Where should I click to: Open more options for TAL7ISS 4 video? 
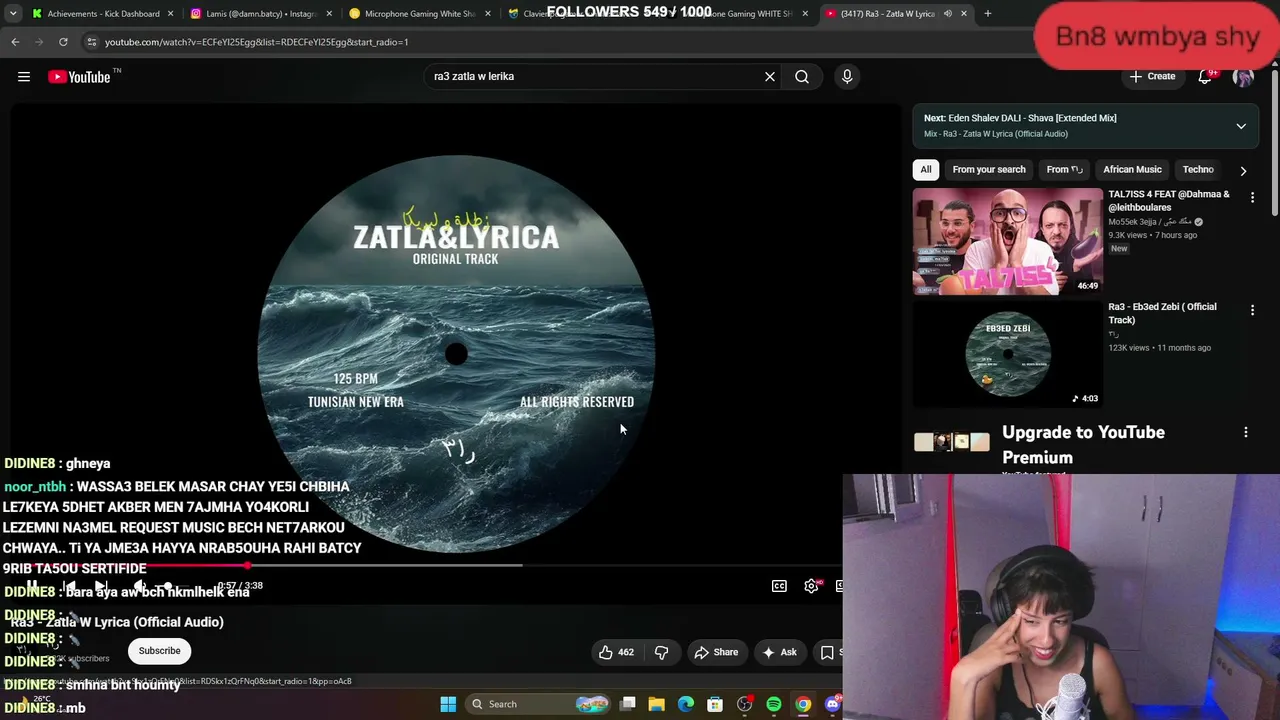(1252, 198)
